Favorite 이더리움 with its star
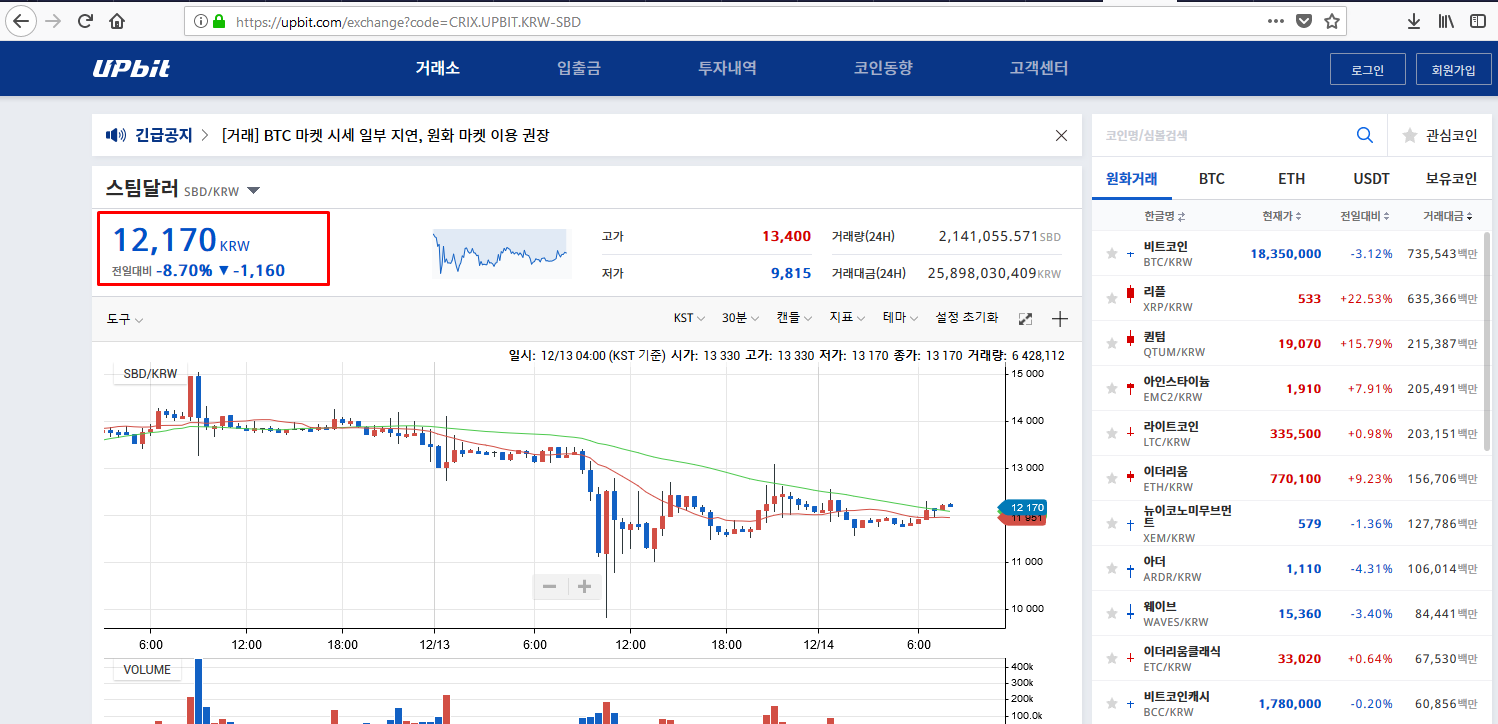This screenshot has width=1498, height=724. 1112,479
